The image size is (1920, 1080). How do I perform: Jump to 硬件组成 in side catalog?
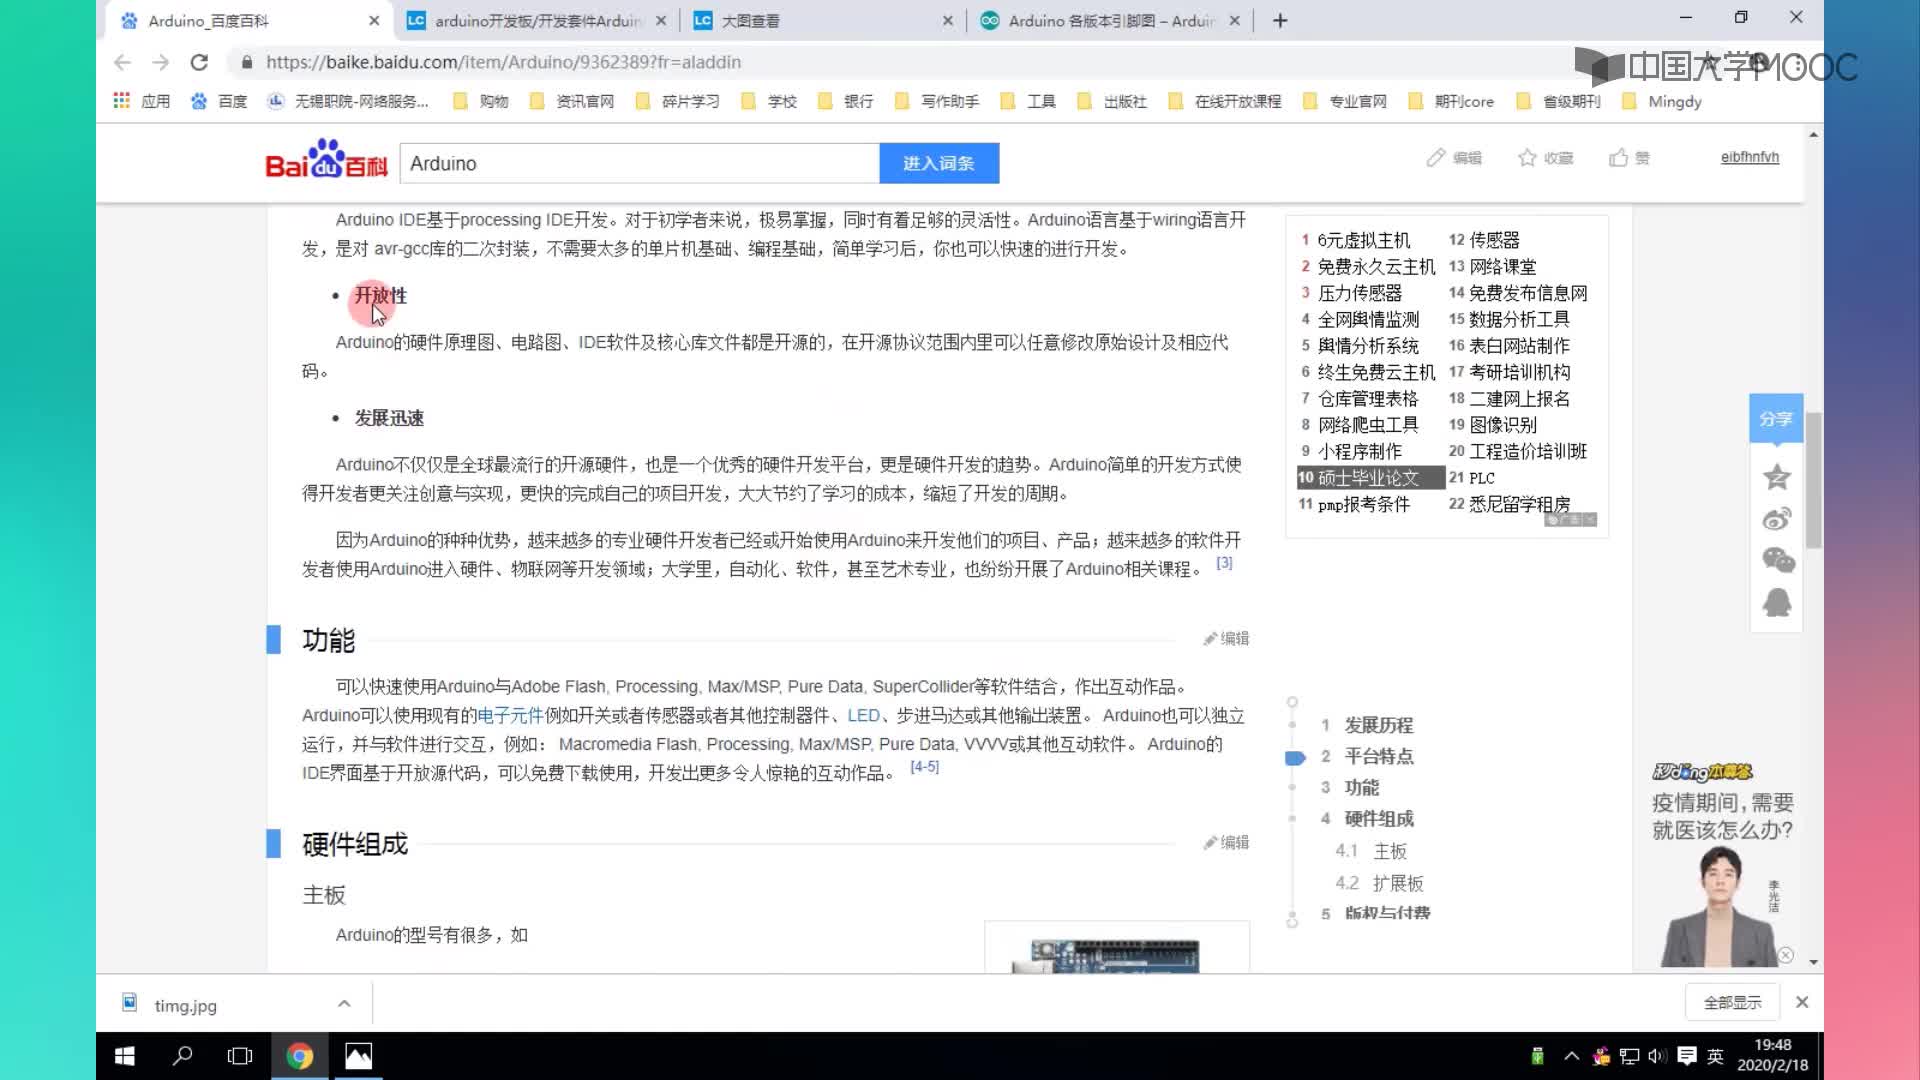click(1378, 818)
